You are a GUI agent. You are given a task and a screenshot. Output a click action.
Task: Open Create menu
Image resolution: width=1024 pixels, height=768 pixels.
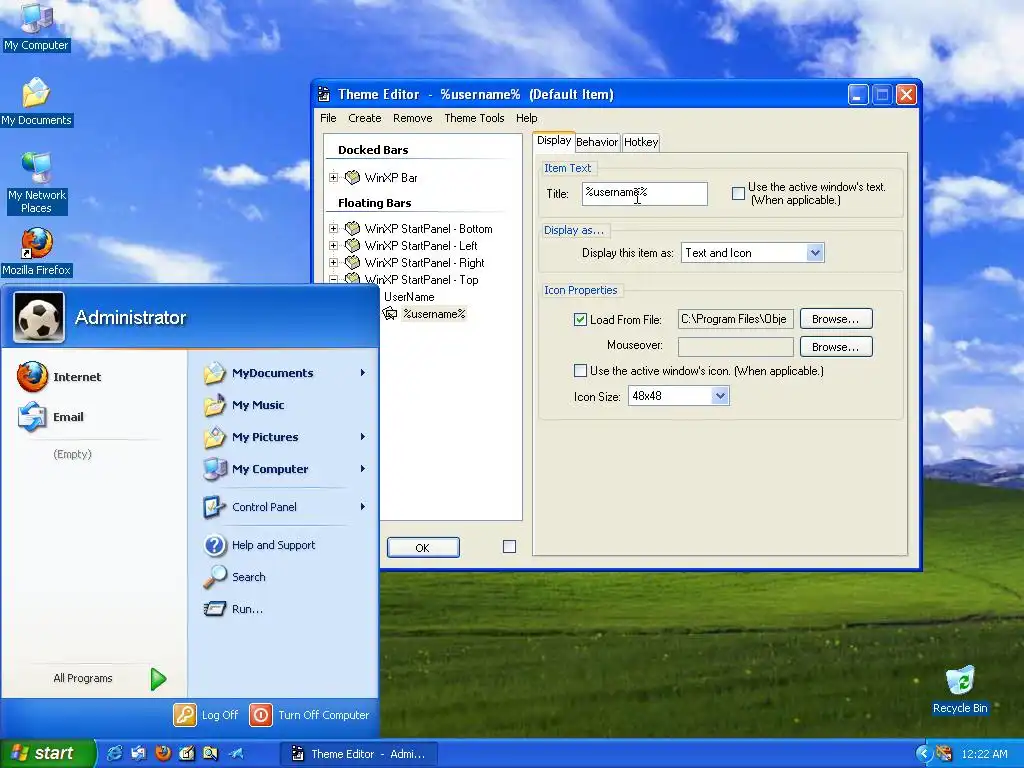(x=364, y=118)
